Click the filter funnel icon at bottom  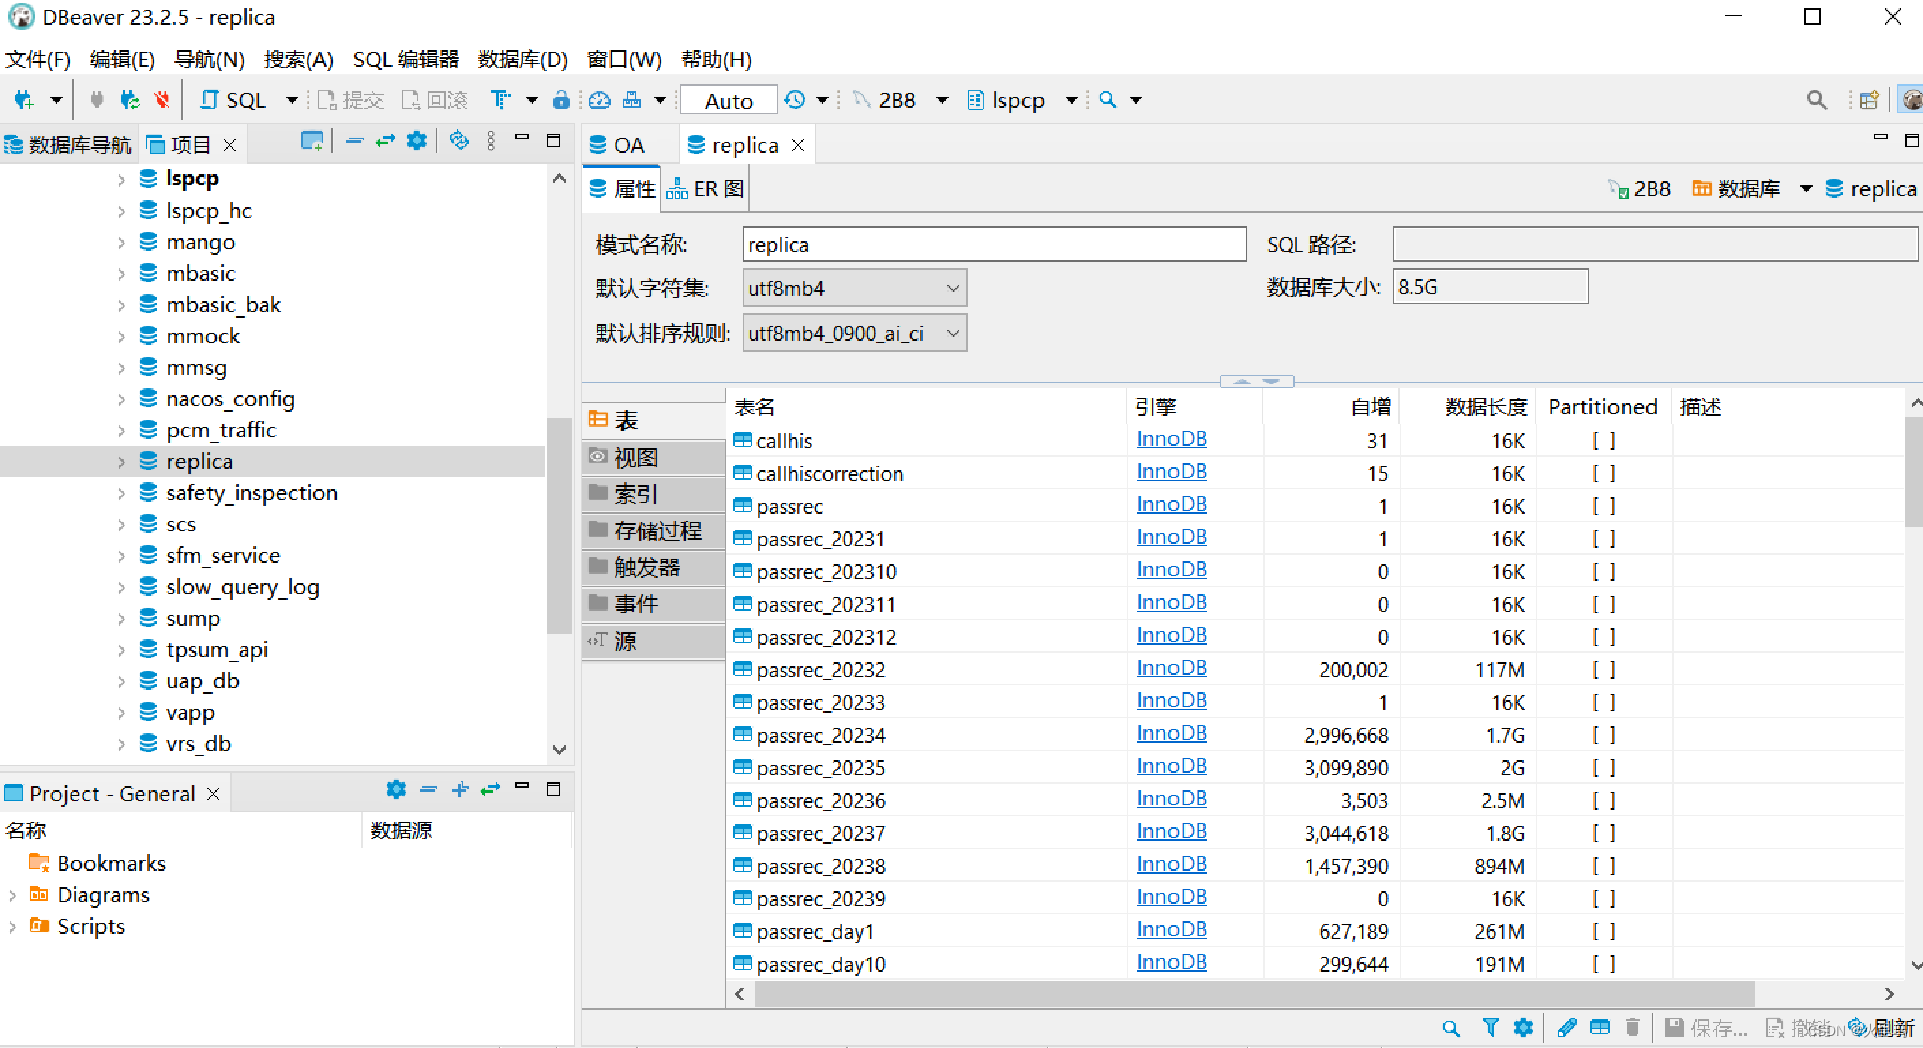[1490, 1027]
